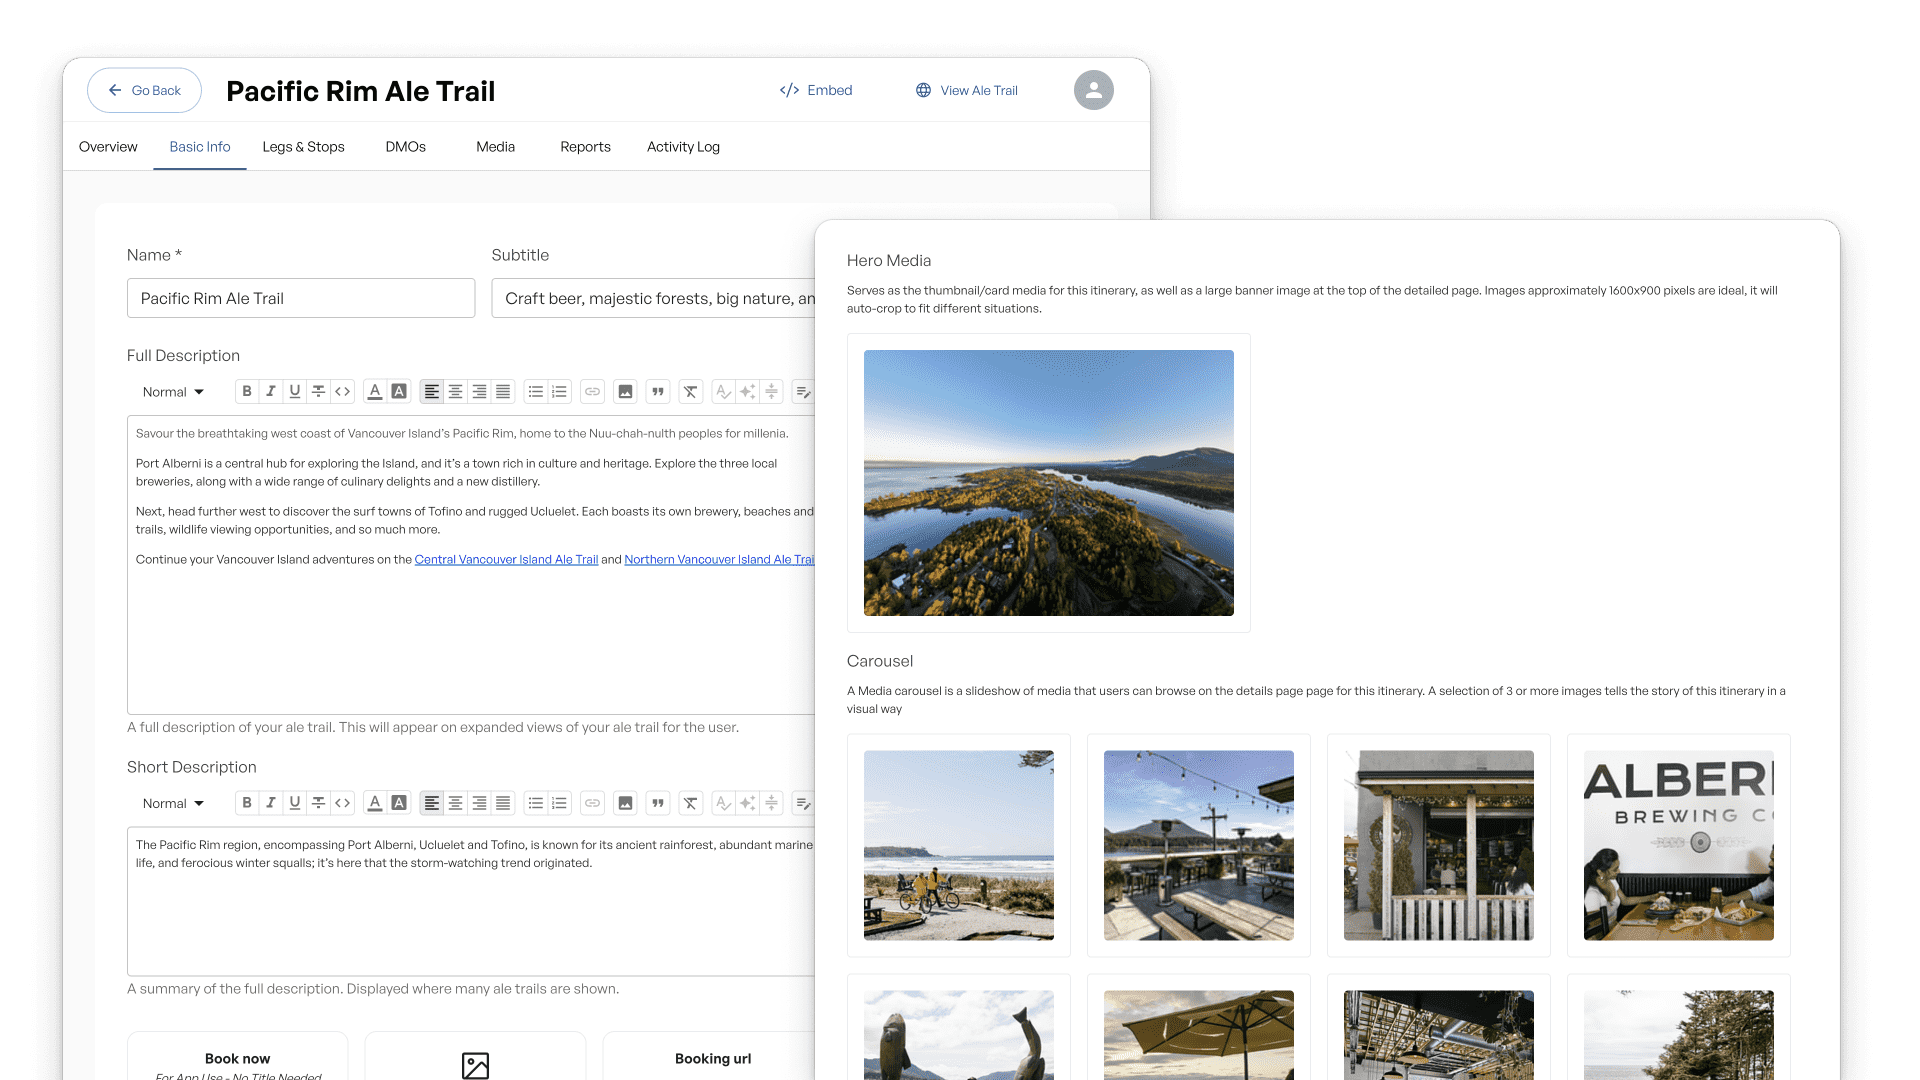Click the insert link icon in Full Description
Image resolution: width=1920 pixels, height=1080 pixels.
(593, 392)
